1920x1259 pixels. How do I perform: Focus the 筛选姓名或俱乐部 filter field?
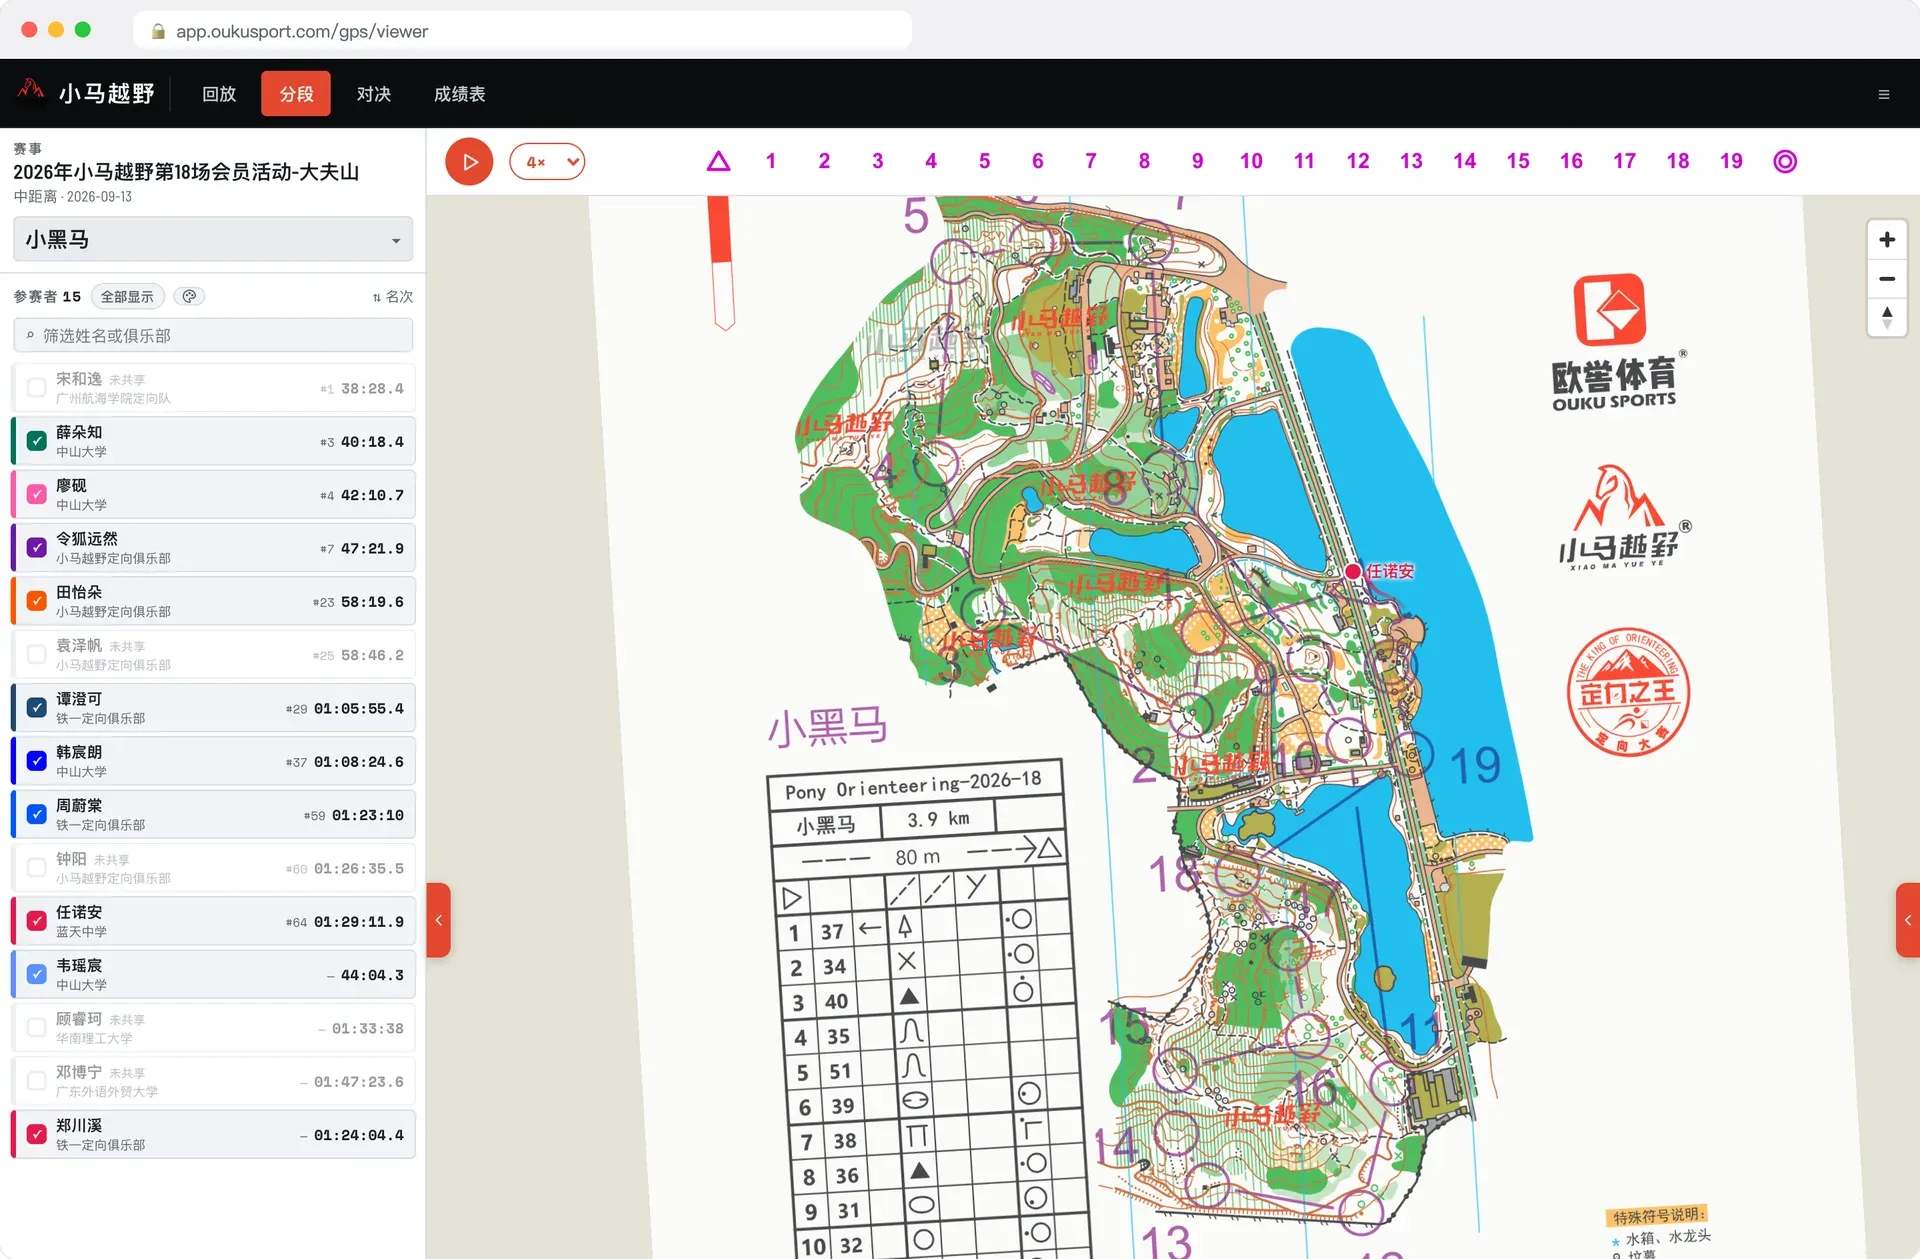click(213, 336)
